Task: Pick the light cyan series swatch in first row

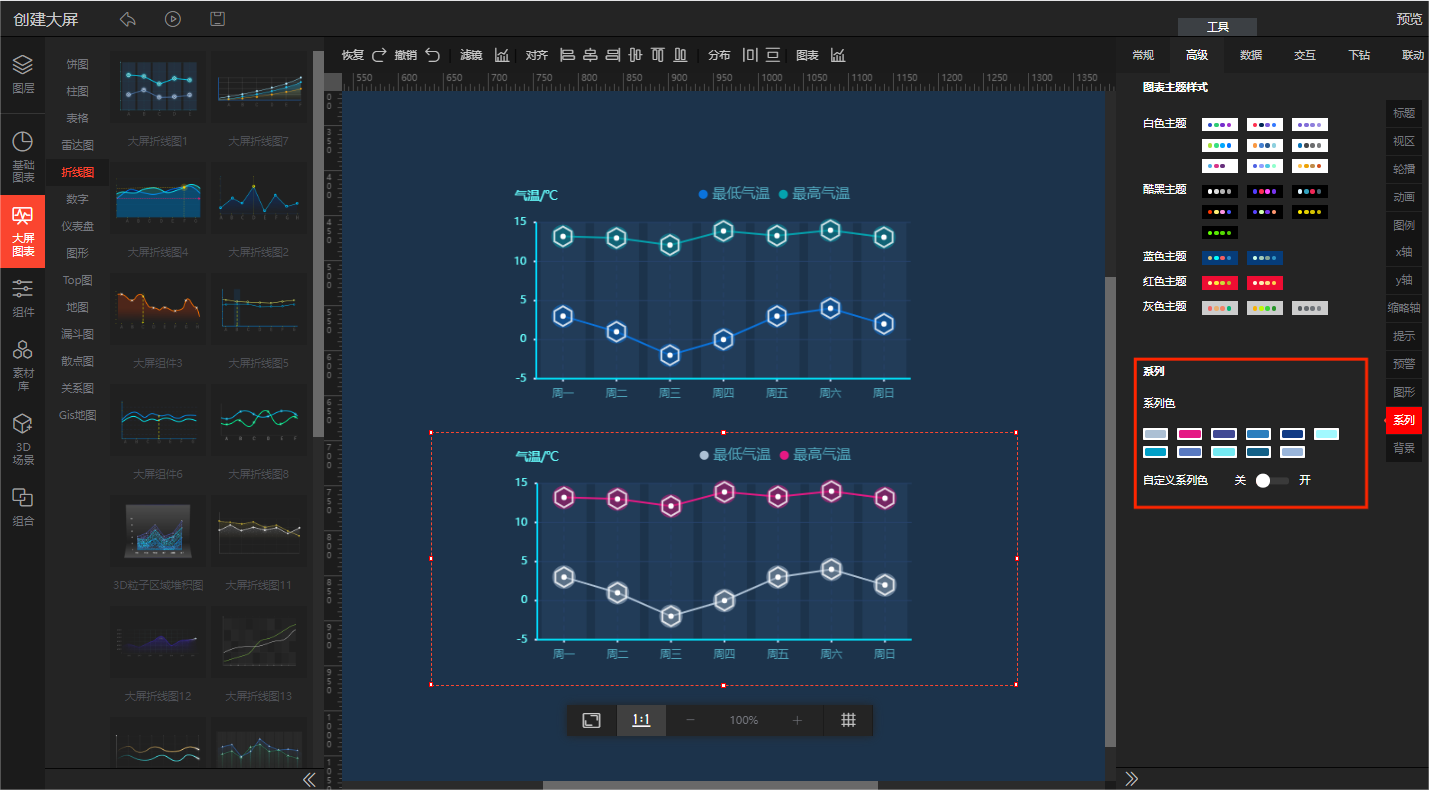Action: 1326,434
